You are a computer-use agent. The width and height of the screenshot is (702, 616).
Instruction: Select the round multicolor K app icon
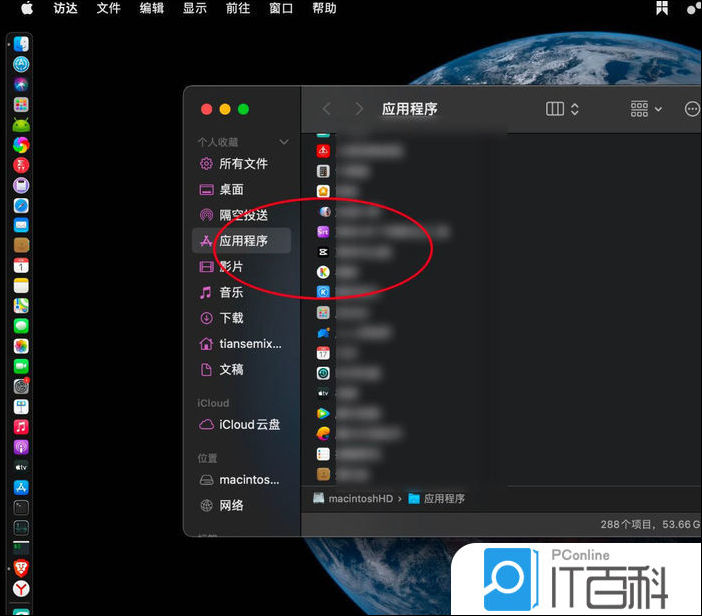(x=323, y=272)
